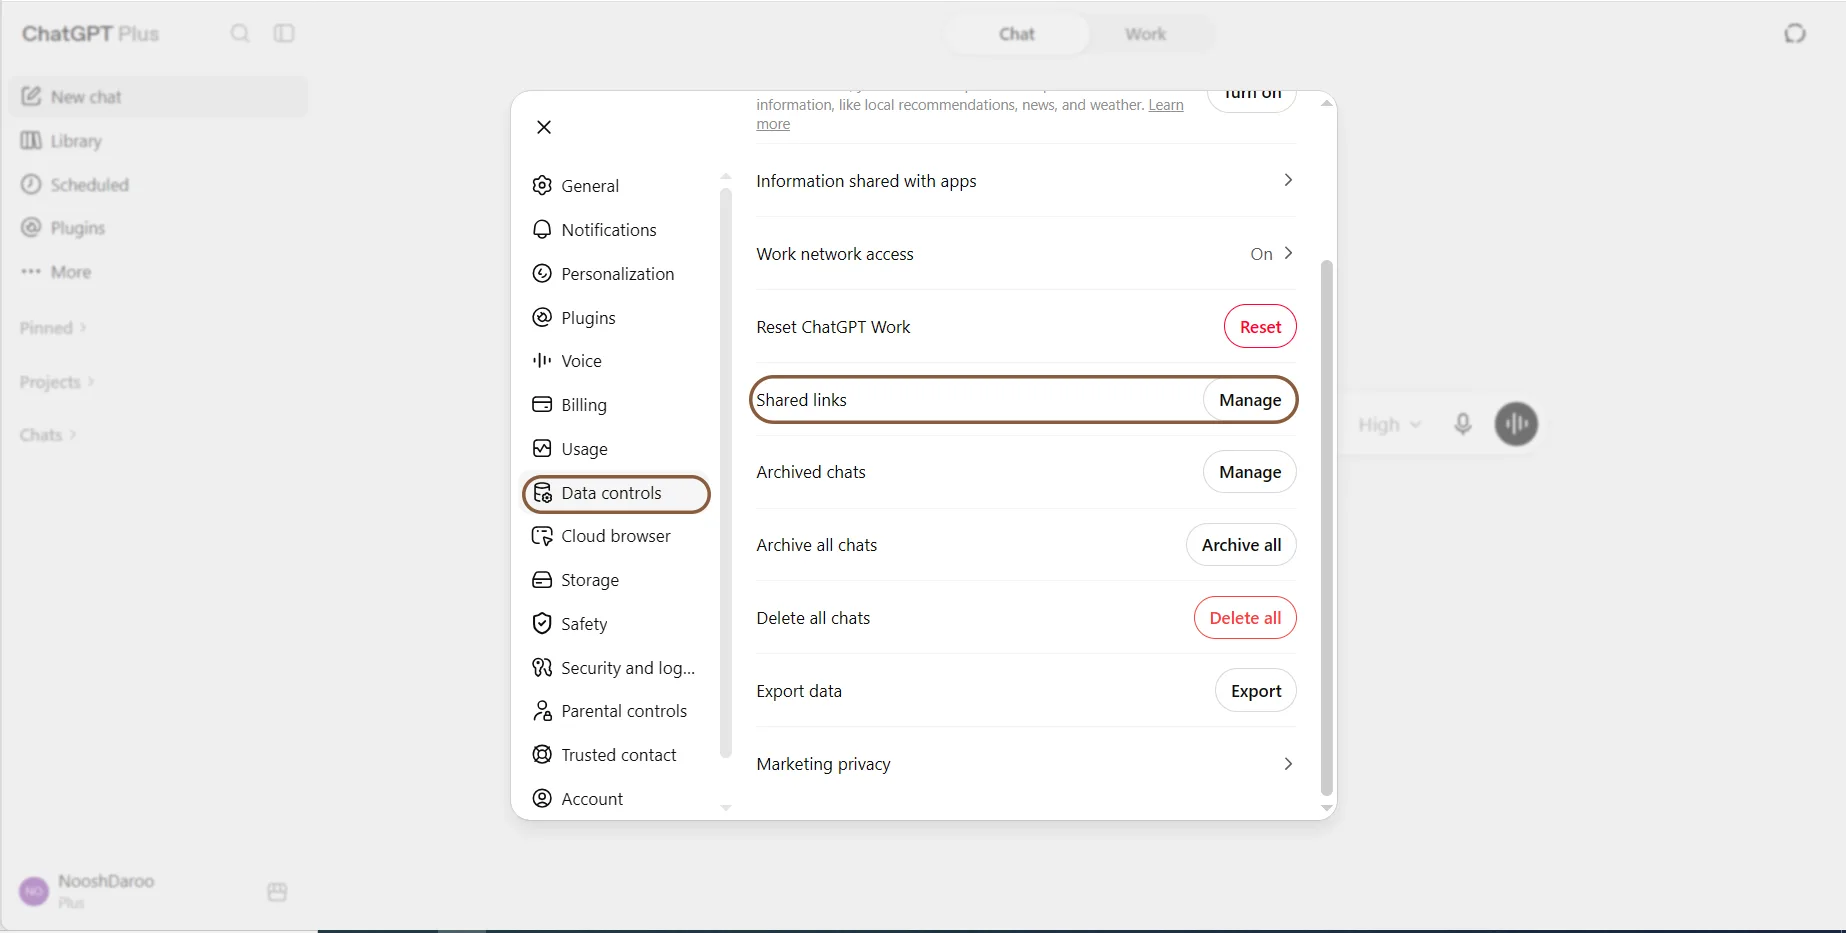Viewport: 1846px width, 933px height.
Task: Switch to the Chat tab
Action: 1017,34
